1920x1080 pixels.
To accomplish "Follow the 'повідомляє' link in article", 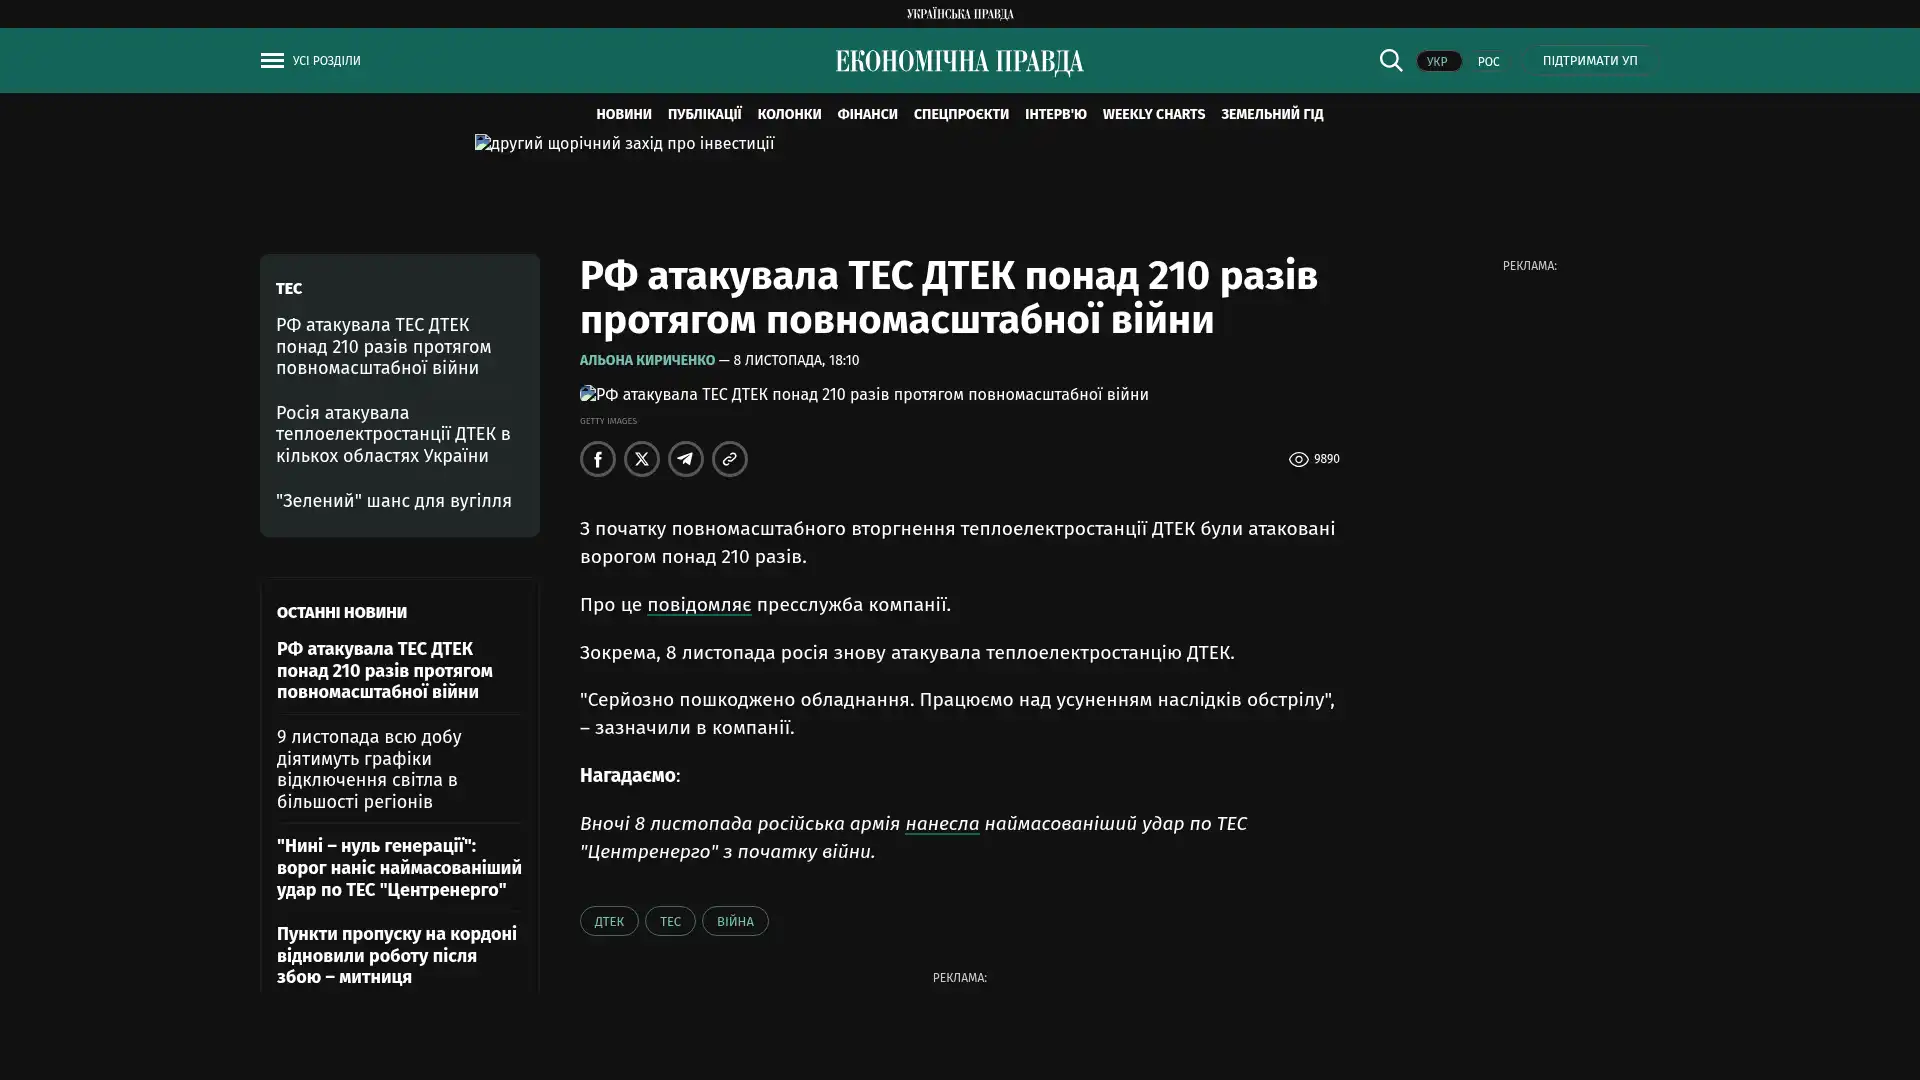I will point(698,605).
